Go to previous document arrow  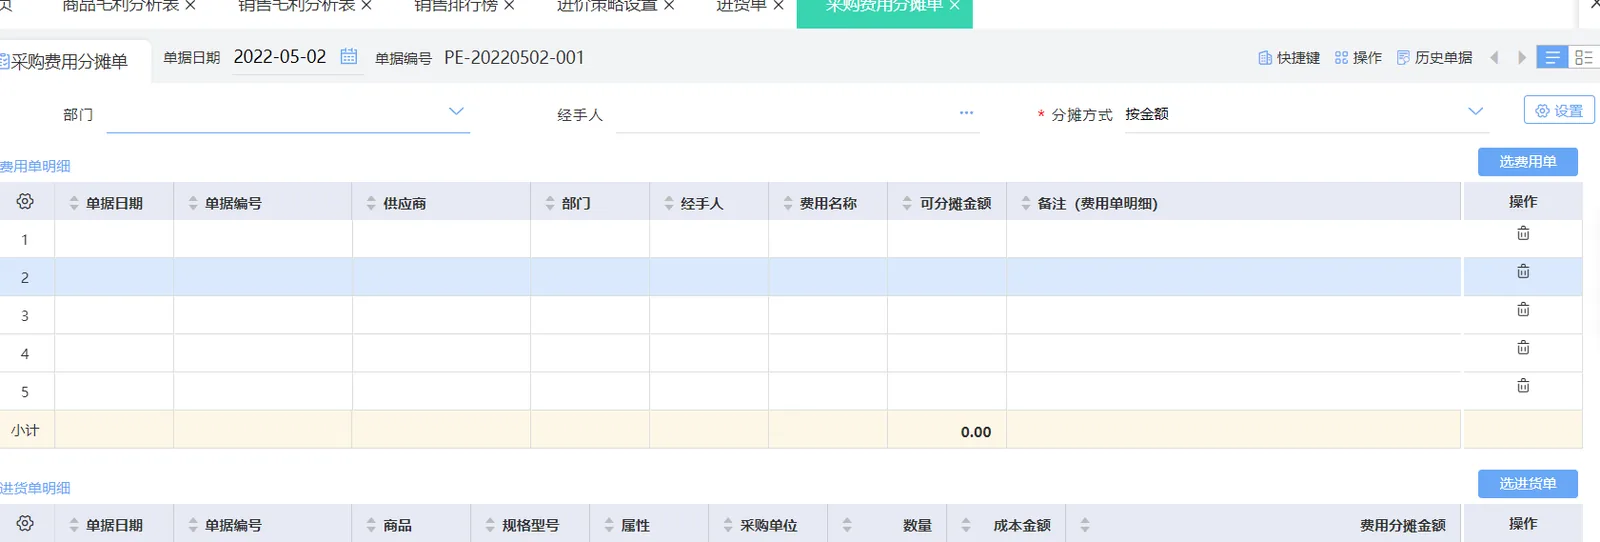[1494, 58]
